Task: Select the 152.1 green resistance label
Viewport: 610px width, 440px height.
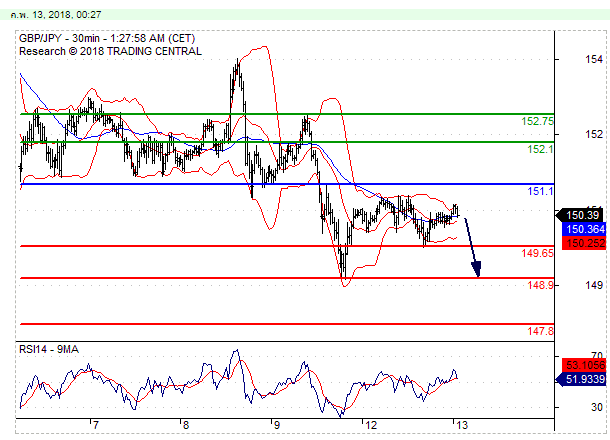Action: (x=540, y=148)
